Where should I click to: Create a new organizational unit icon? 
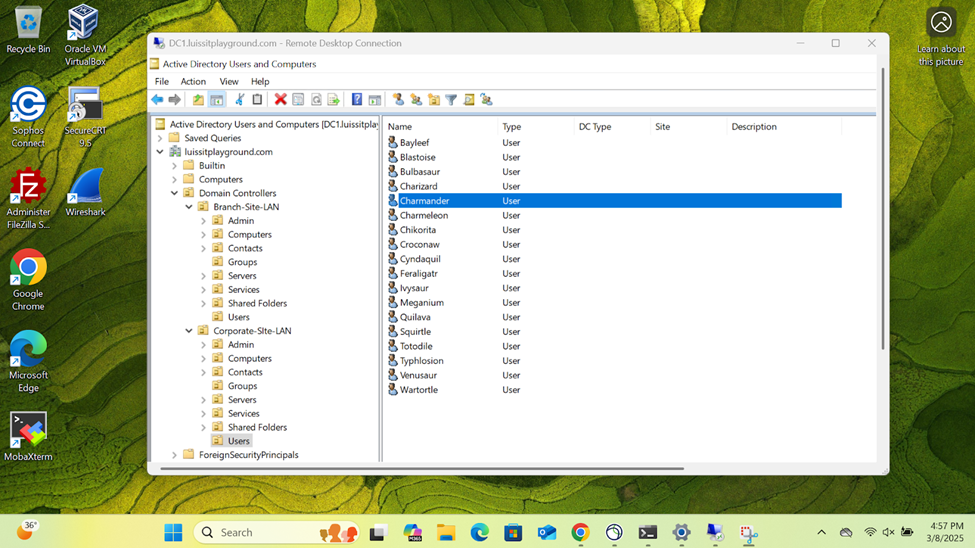point(433,100)
